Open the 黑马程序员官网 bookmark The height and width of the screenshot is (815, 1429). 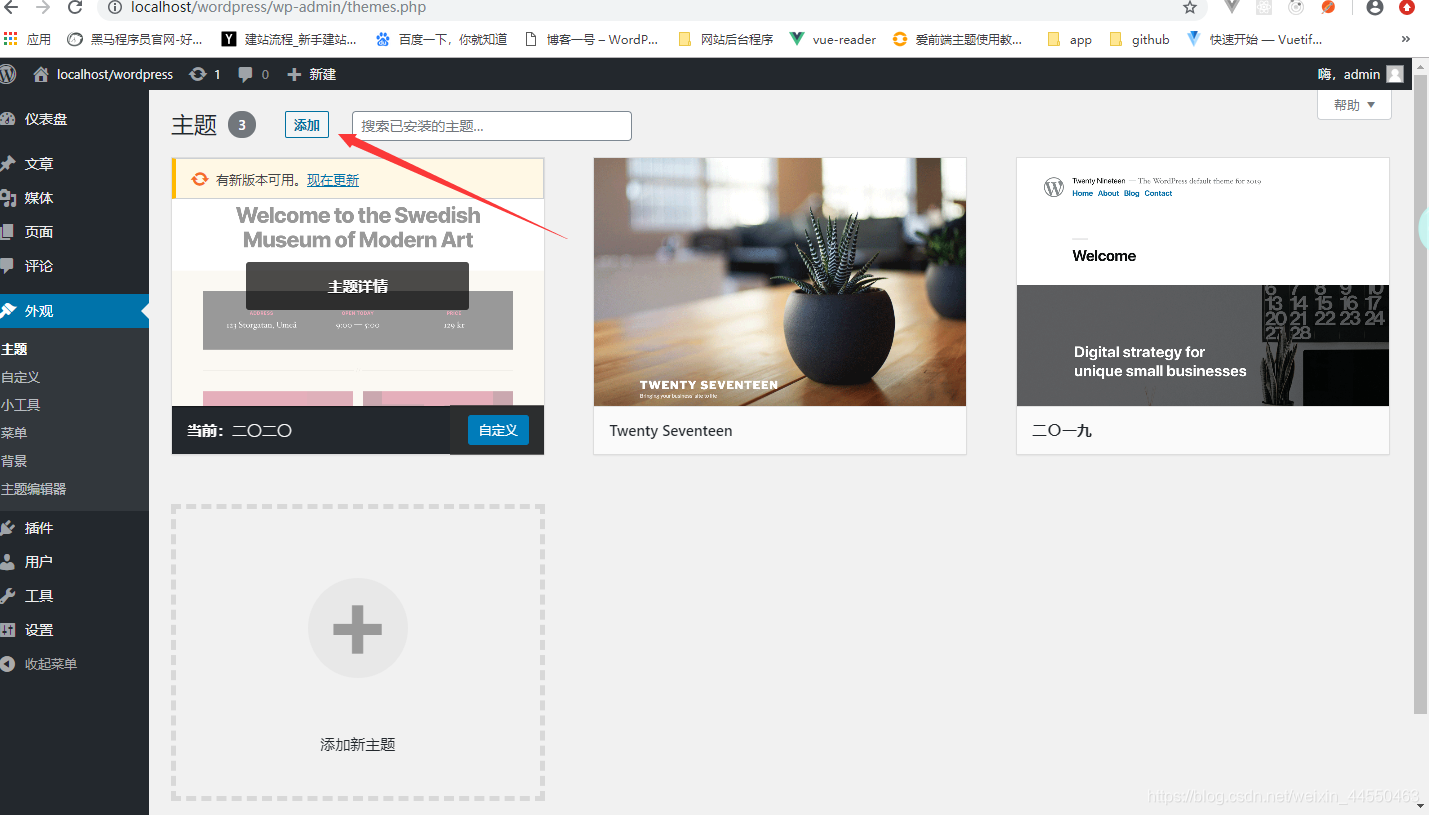[x=135, y=40]
